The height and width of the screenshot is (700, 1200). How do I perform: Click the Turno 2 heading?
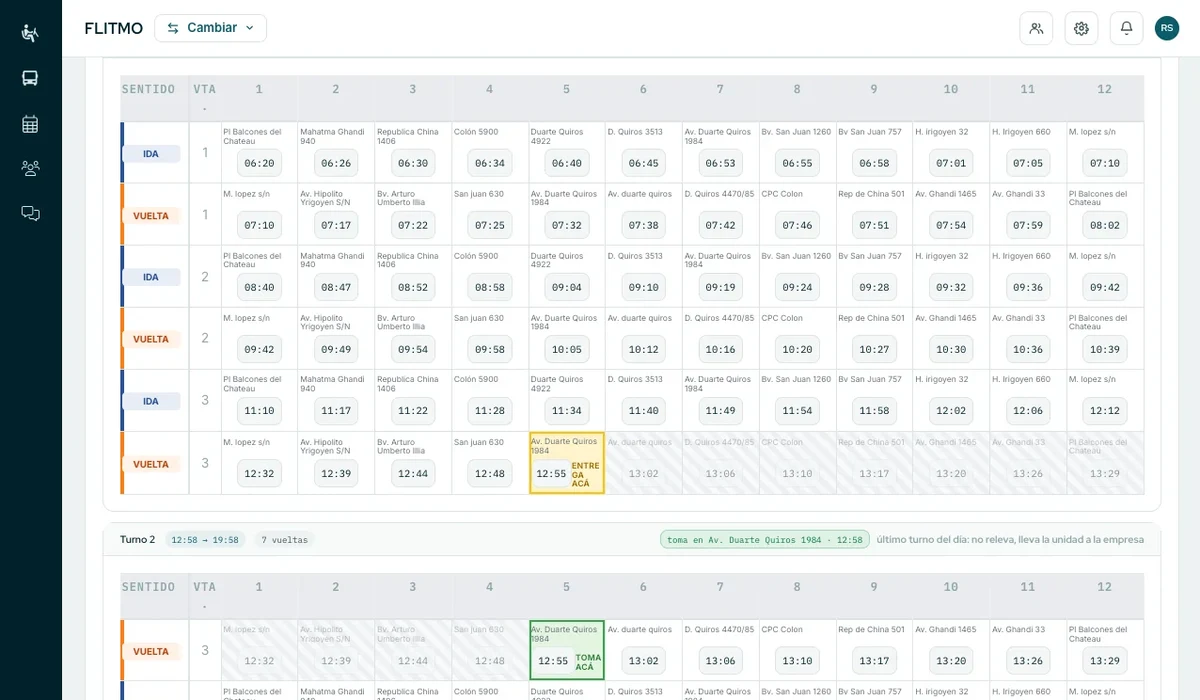pyautogui.click(x=138, y=540)
